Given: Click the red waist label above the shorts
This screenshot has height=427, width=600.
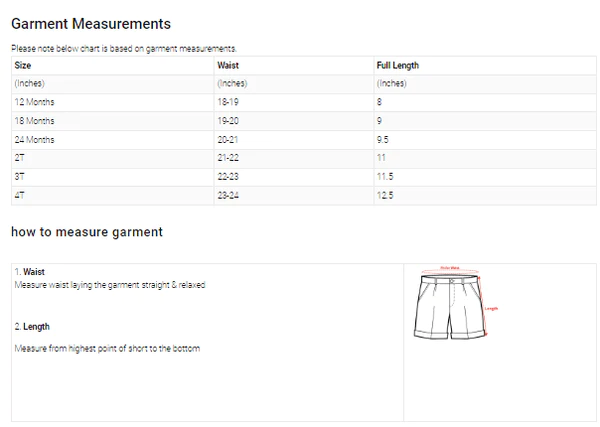Looking at the screenshot, I should [450, 268].
